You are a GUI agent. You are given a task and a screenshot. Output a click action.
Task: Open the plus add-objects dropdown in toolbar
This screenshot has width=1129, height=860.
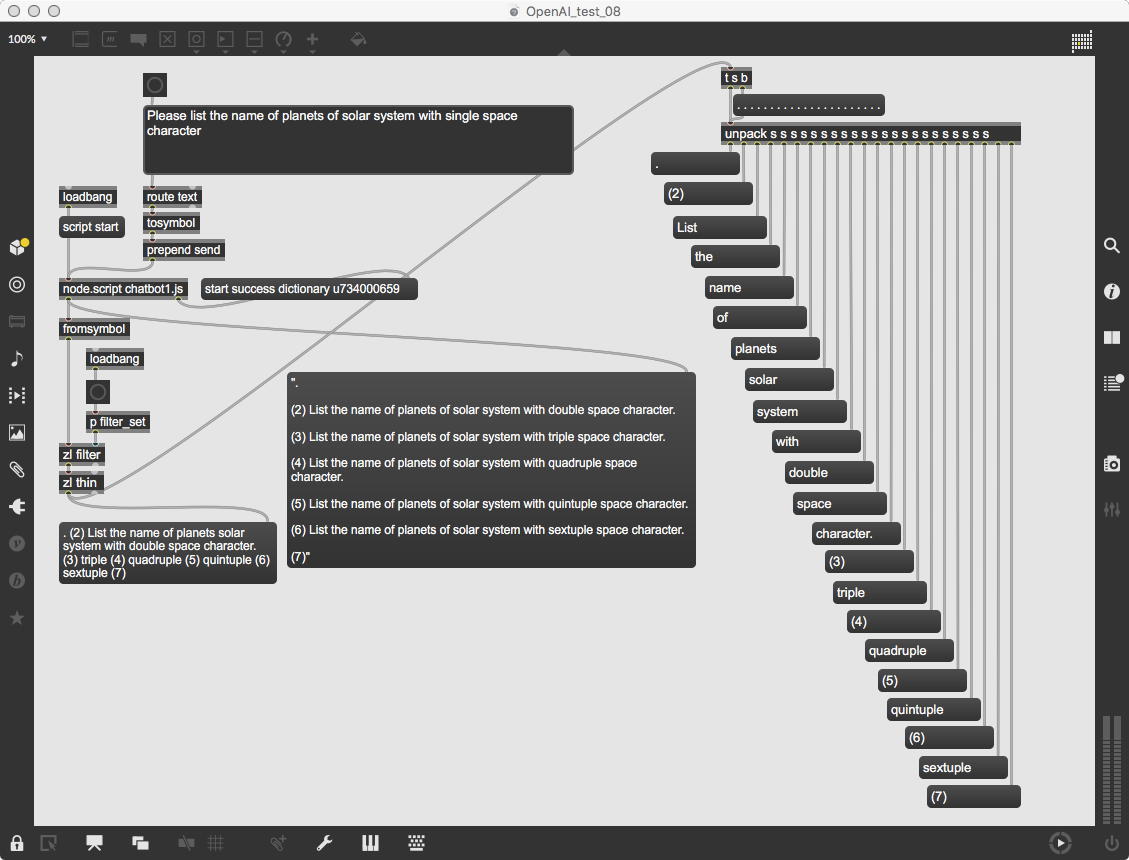(312, 40)
